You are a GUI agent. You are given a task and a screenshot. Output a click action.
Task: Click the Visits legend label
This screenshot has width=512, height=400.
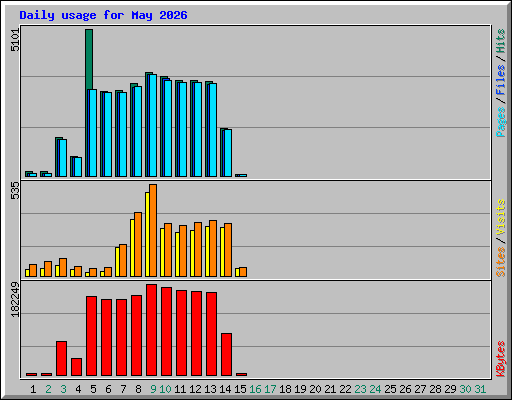501,217
